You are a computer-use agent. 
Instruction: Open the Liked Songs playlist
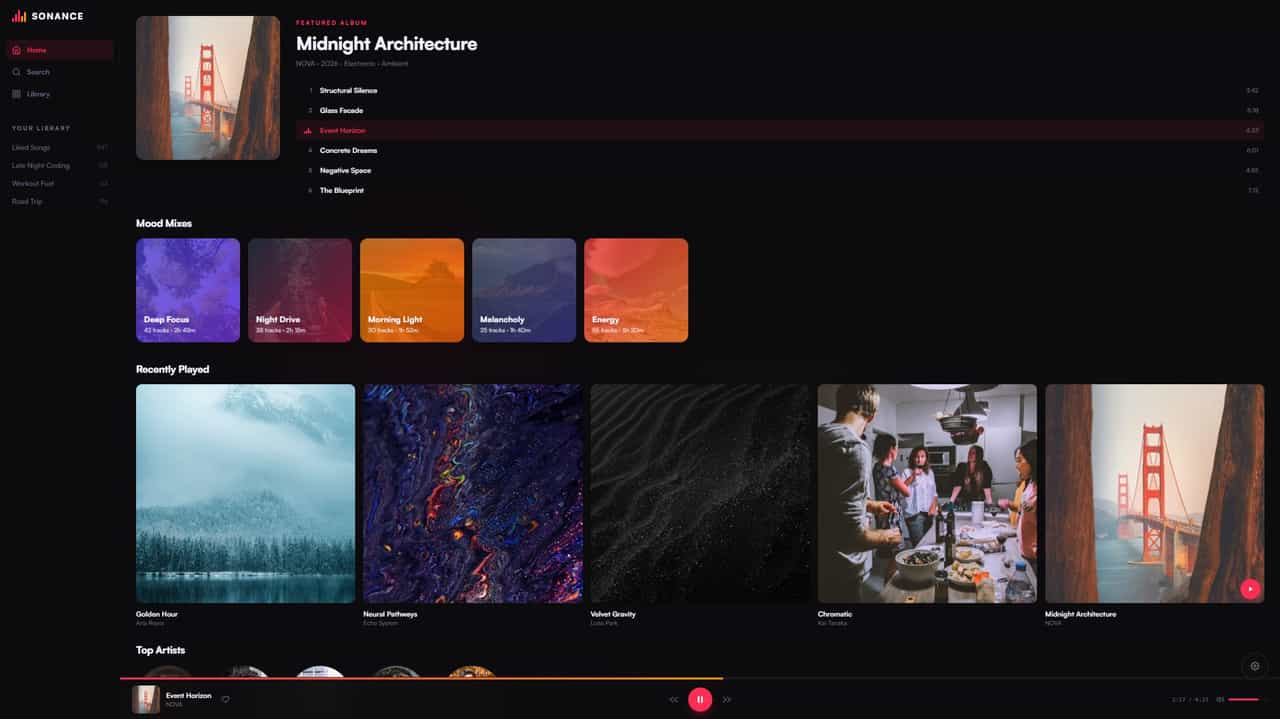[x=31, y=147]
